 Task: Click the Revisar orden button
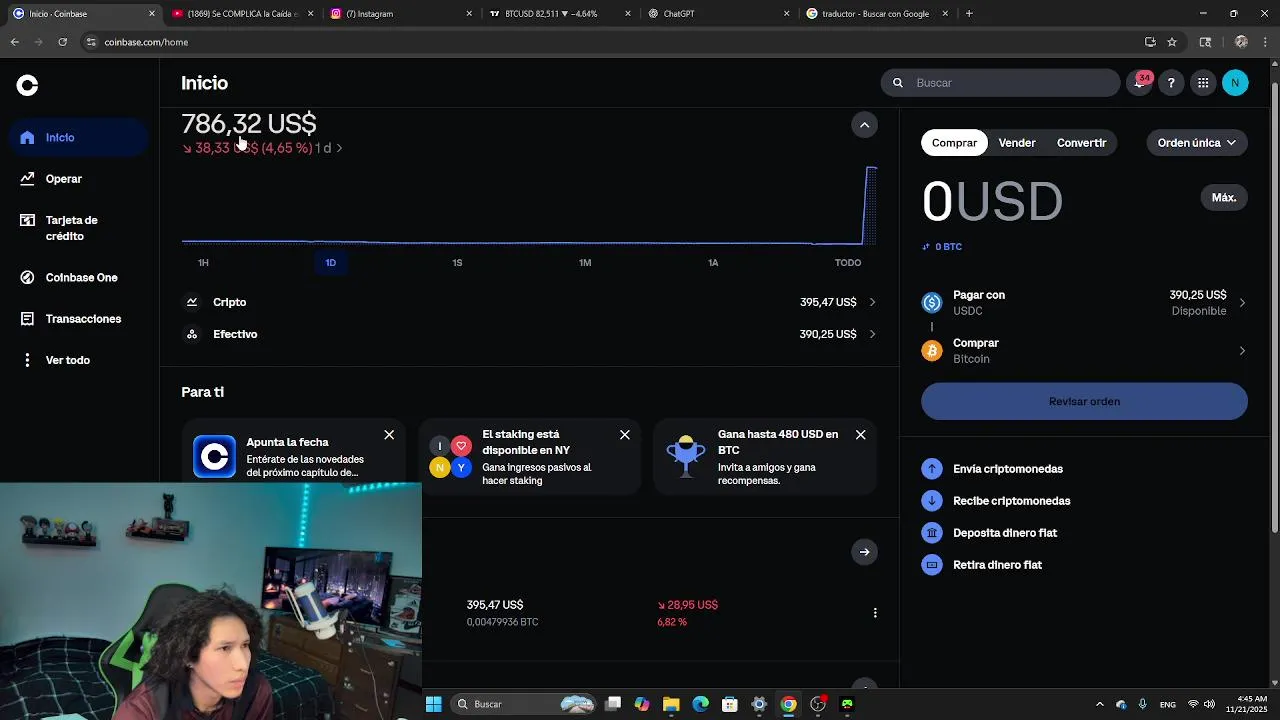1084,402
